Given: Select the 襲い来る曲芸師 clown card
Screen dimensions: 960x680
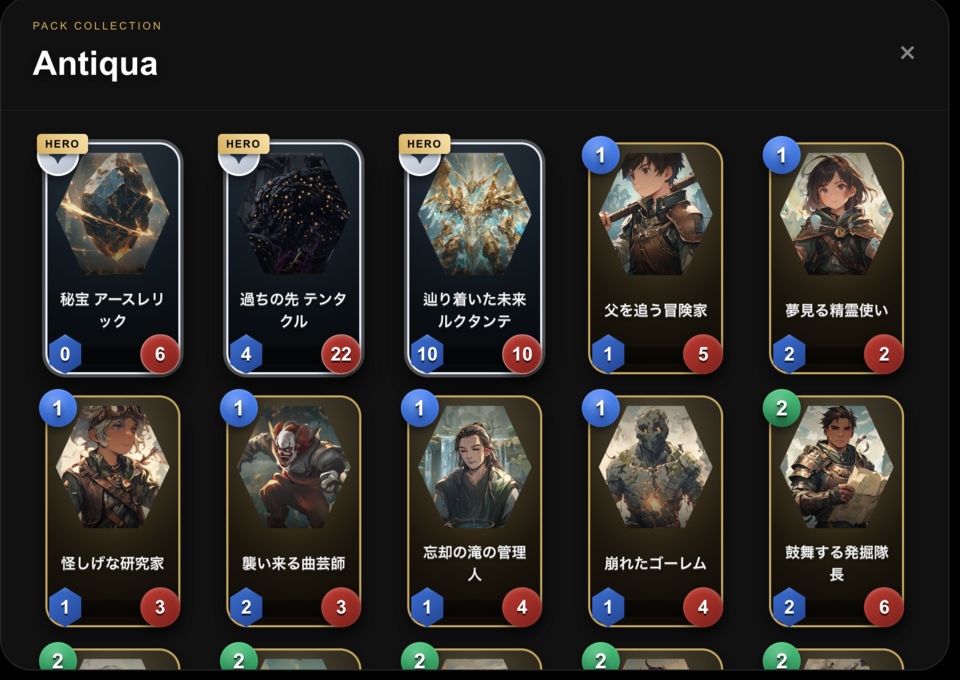Looking at the screenshot, I should [x=294, y=511].
